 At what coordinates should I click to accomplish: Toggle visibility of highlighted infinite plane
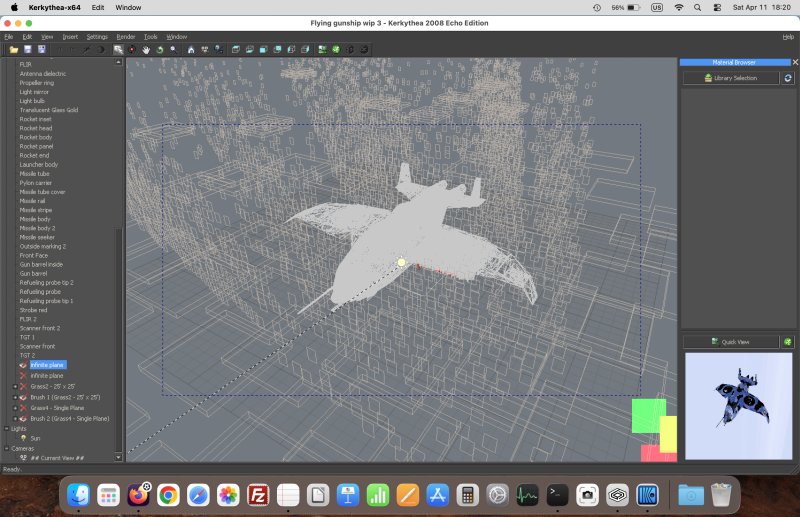23,365
